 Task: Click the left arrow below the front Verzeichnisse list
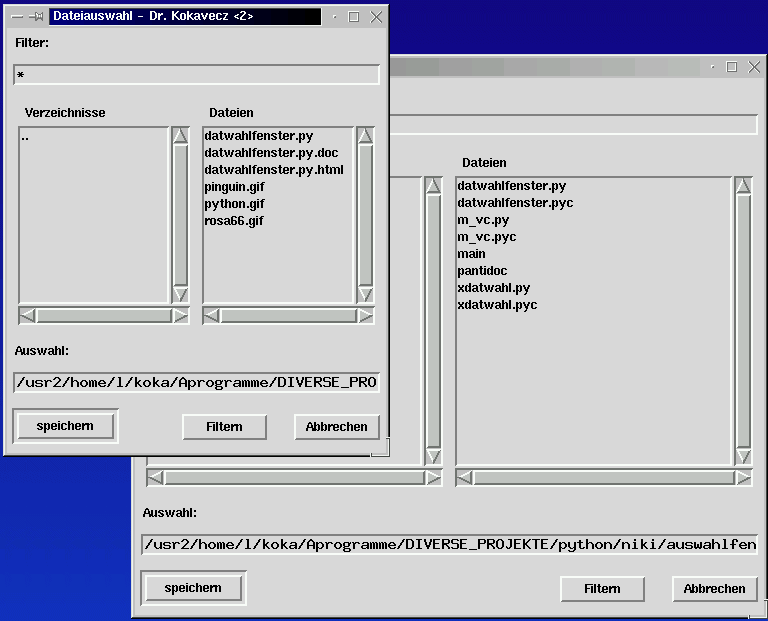tap(28, 316)
